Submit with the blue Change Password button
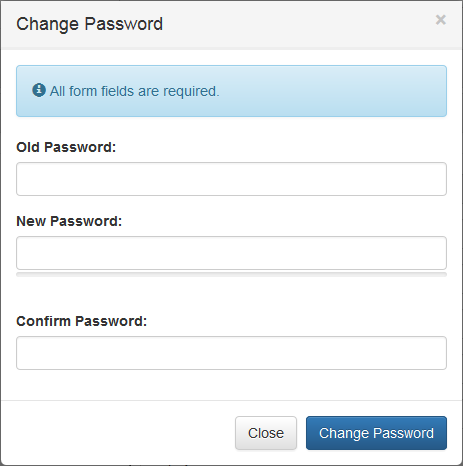The image size is (463, 466). coord(376,433)
